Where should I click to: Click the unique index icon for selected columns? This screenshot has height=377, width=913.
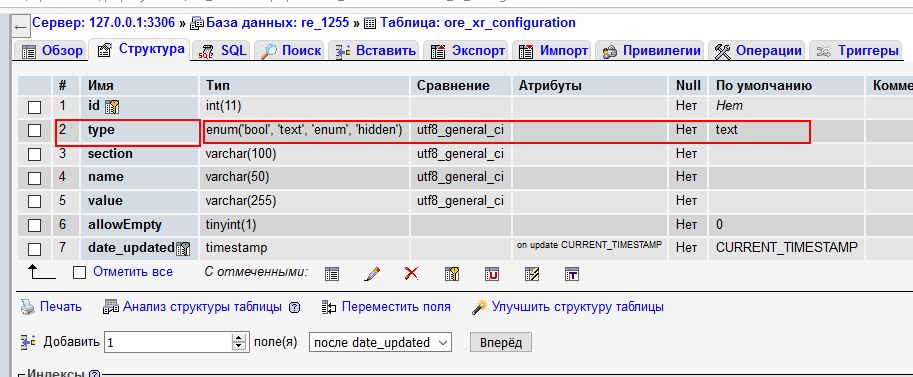pos(492,273)
